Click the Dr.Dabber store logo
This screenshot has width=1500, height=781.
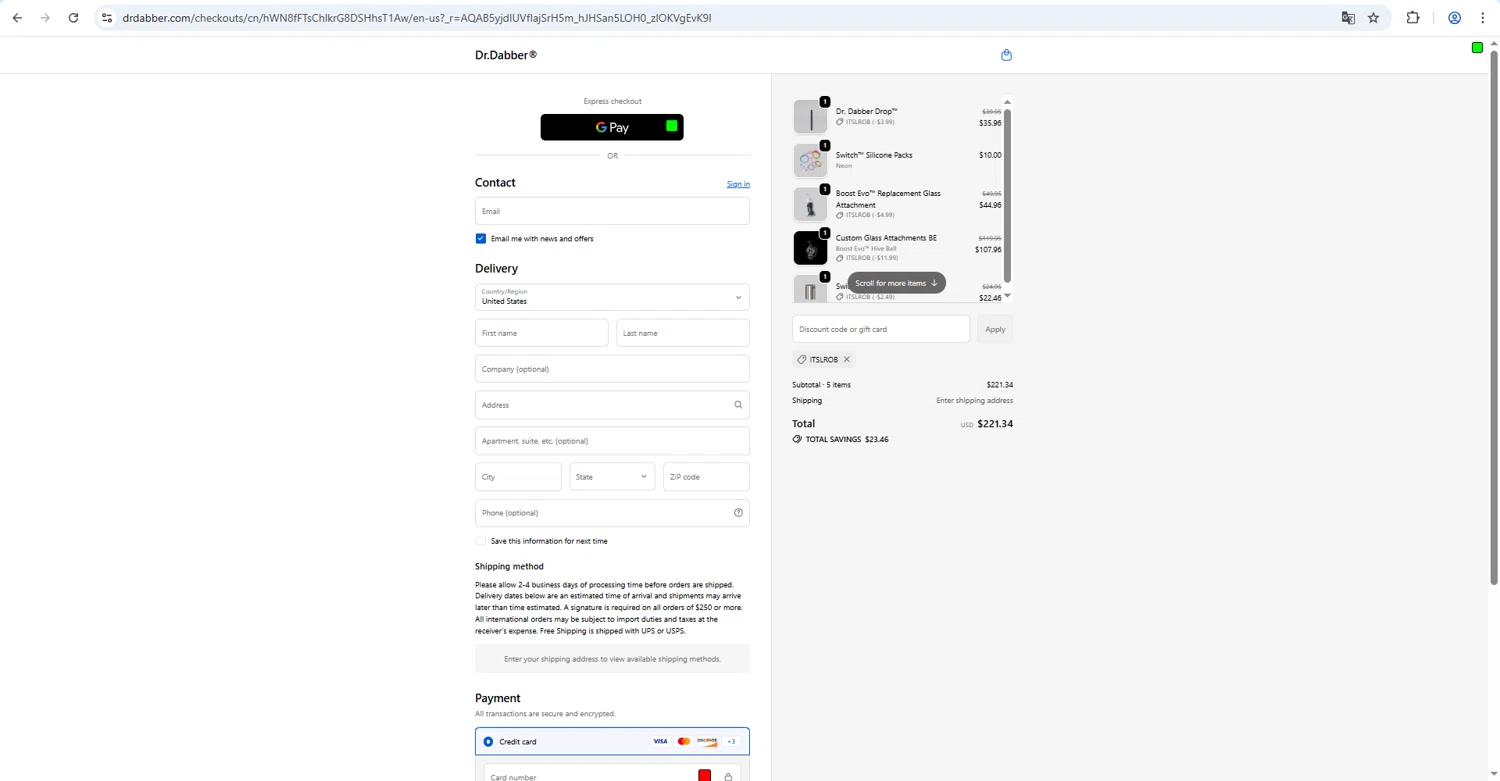tap(506, 55)
